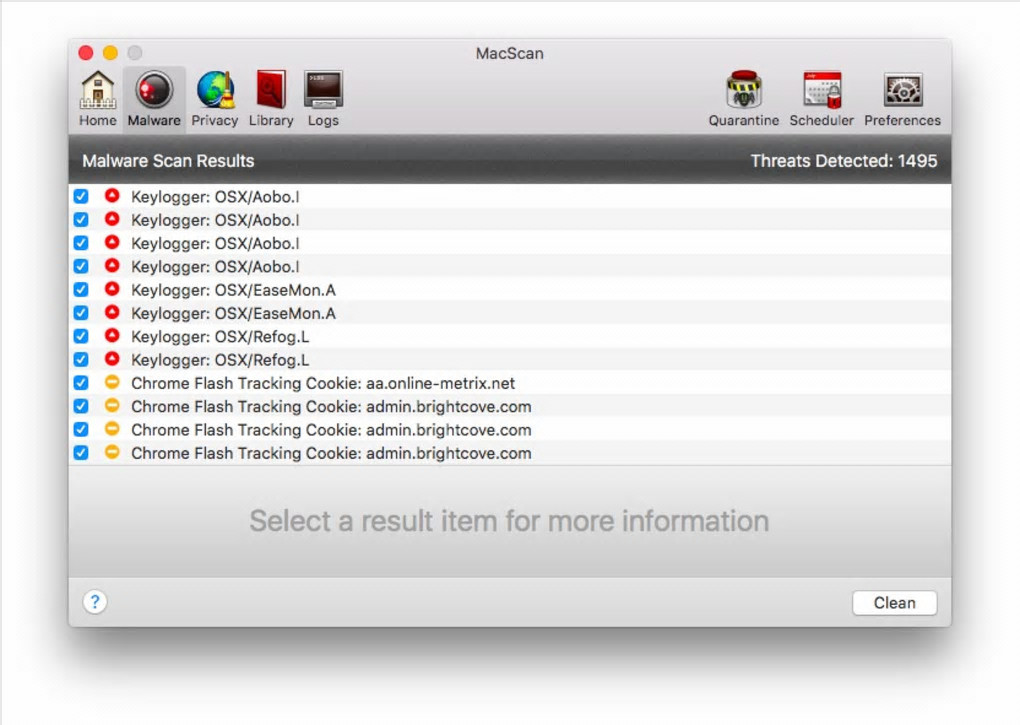Toggle the second admin.brightcove.com cookie checkbox

coord(81,430)
